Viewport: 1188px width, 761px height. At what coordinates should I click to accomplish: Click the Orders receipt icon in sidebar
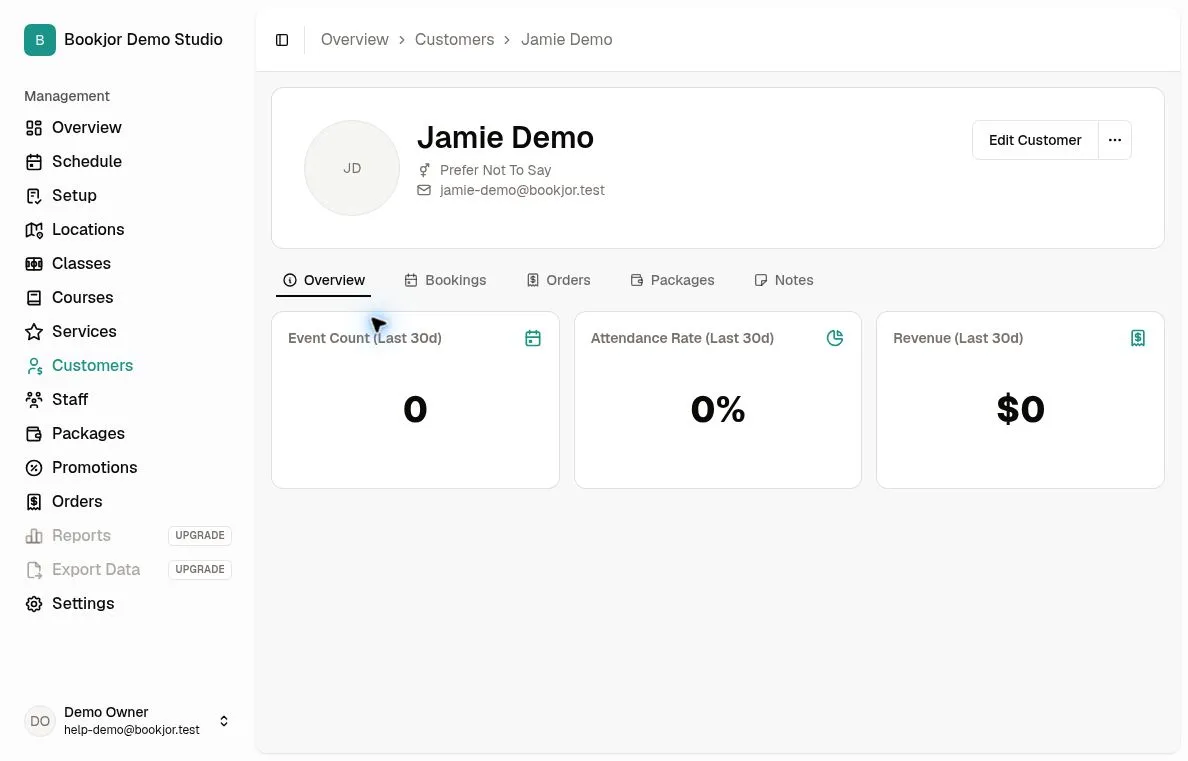[33, 502]
